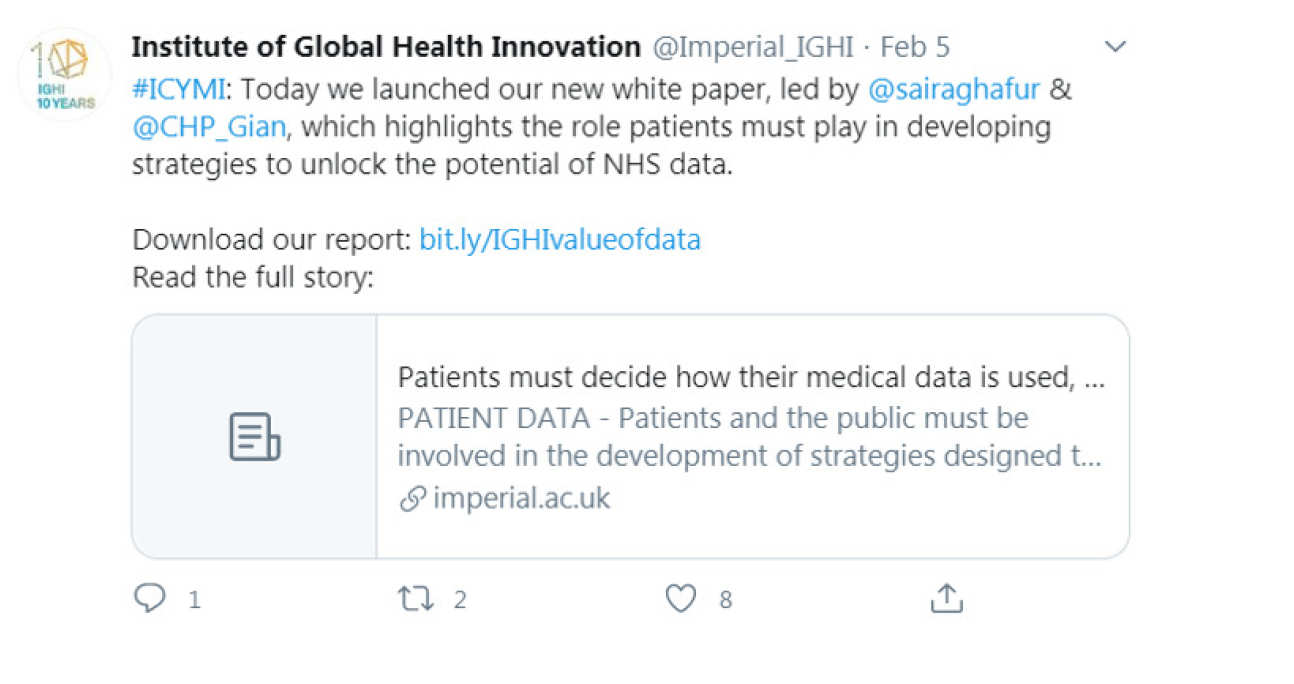
Task: Open the bit.ly/IGHIvalueofdata report link
Action: pos(559,240)
